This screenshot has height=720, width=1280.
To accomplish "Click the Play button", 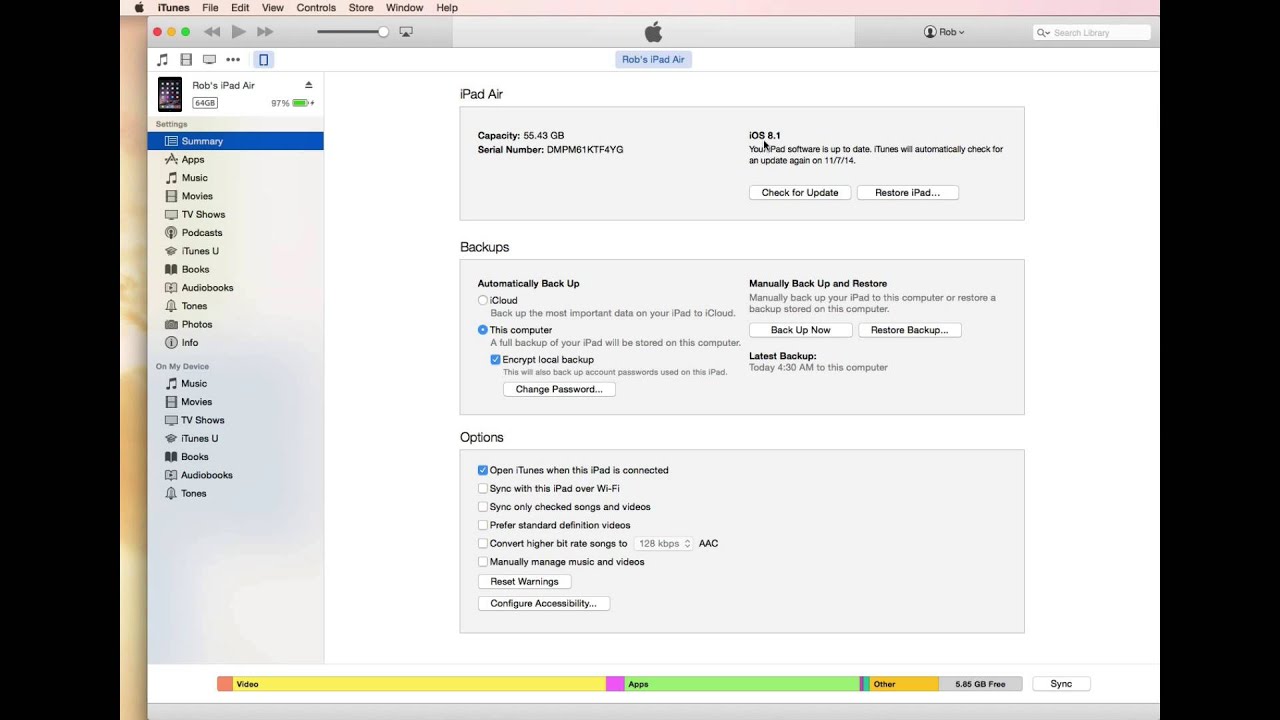I will click(239, 32).
